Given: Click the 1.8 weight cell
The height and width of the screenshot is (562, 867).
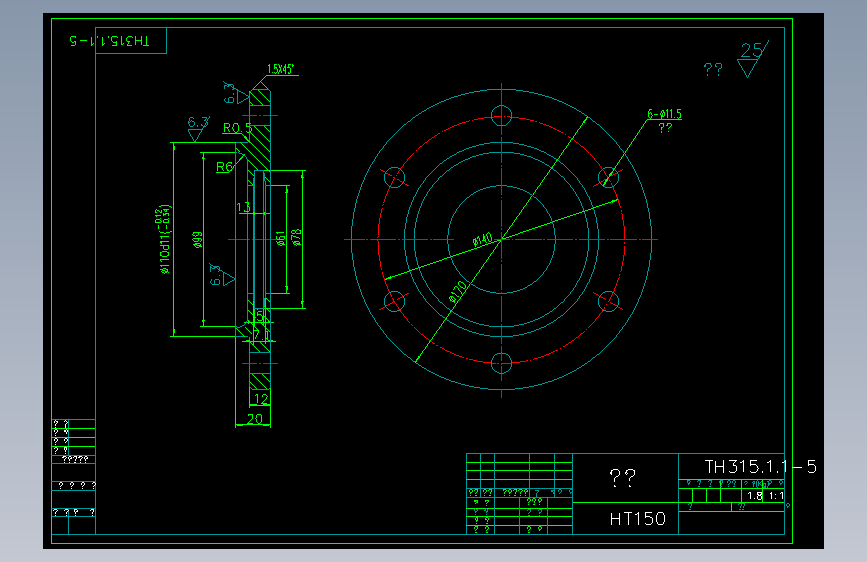Looking at the screenshot, I should [755, 496].
